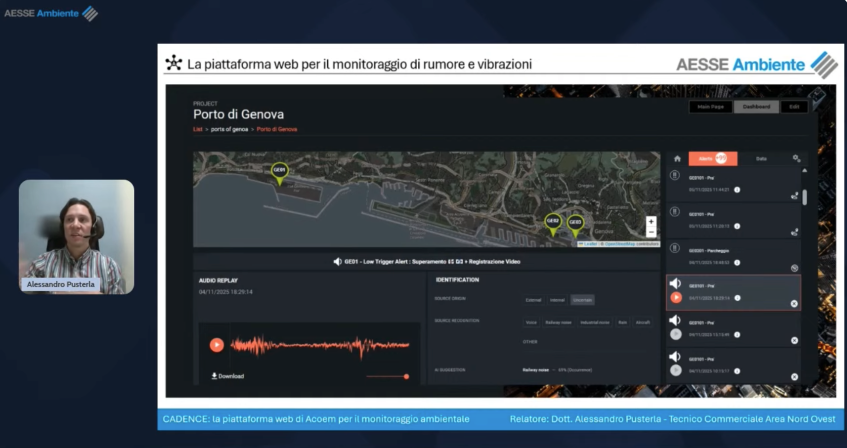This screenshot has height=448, width=847.
Task: Click speaker icon beside GE01 Low Trigger Alert
Action: [338, 262]
